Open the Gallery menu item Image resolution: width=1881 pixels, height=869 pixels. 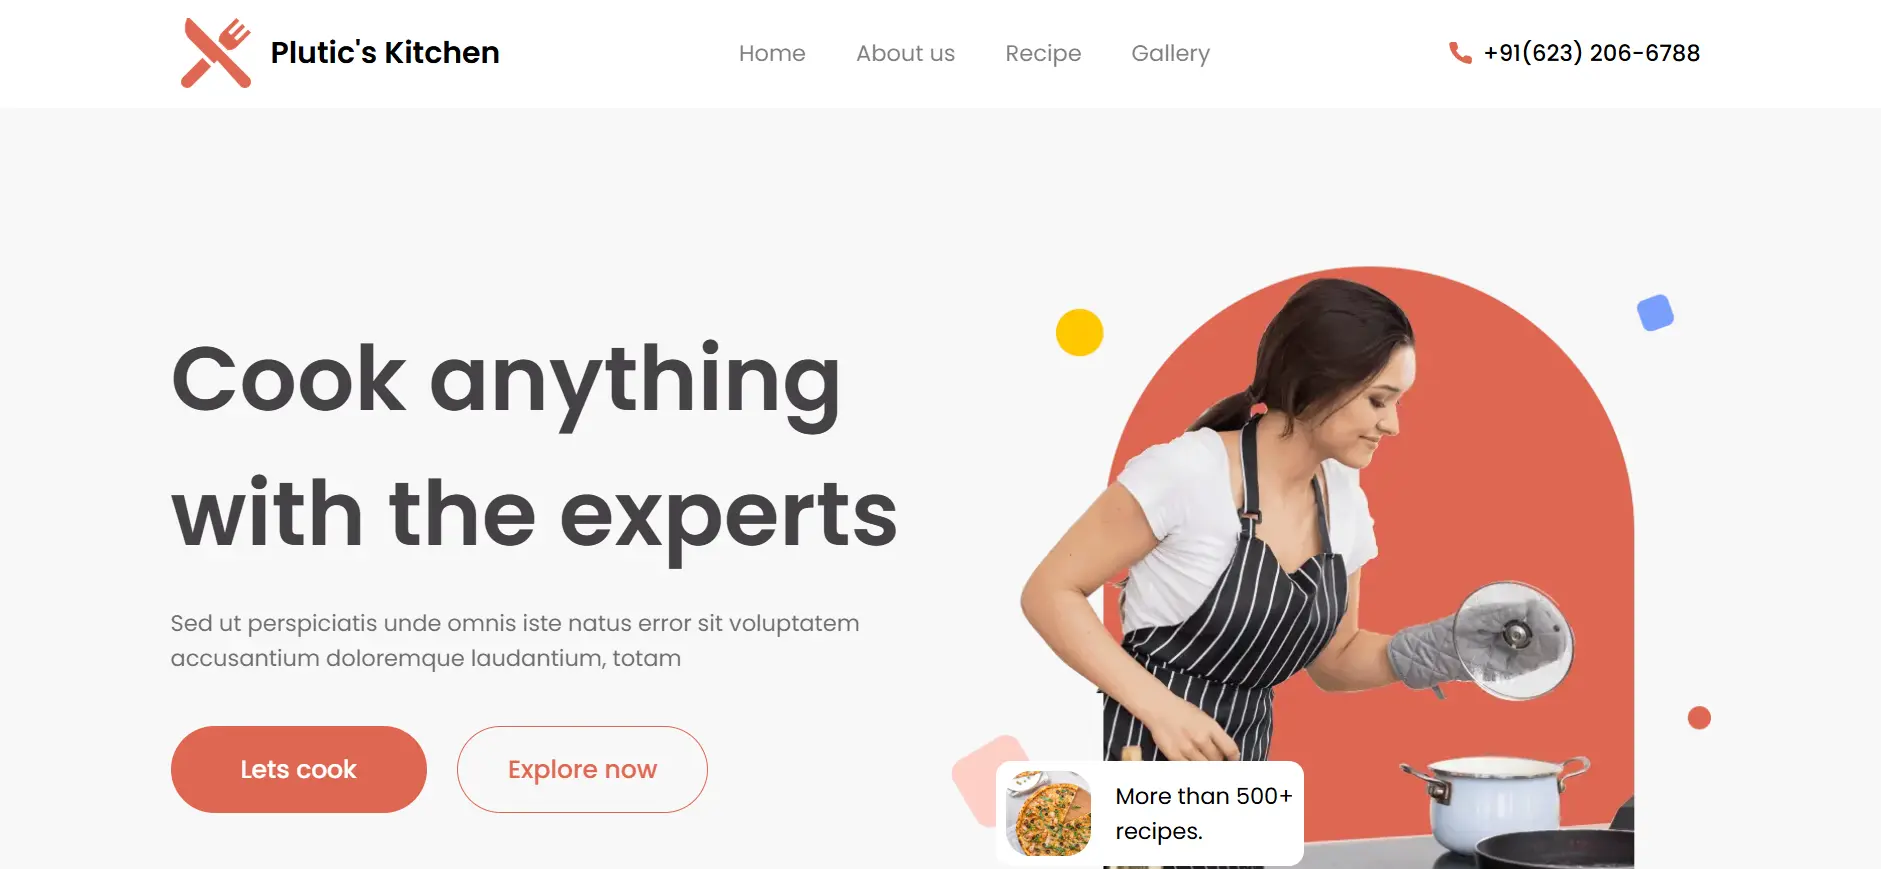(1170, 53)
